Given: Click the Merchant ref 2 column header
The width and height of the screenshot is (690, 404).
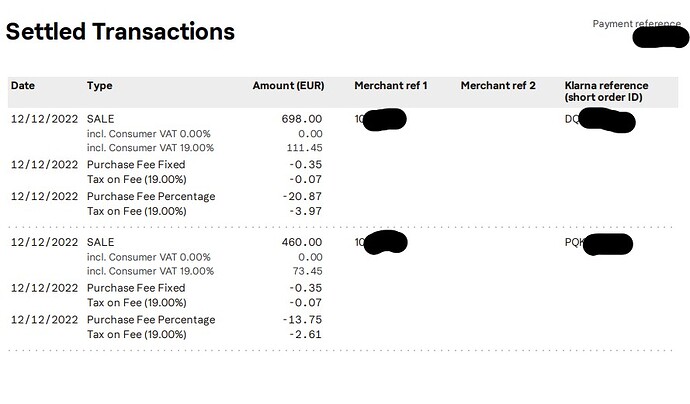Looking at the screenshot, I should coord(498,86).
